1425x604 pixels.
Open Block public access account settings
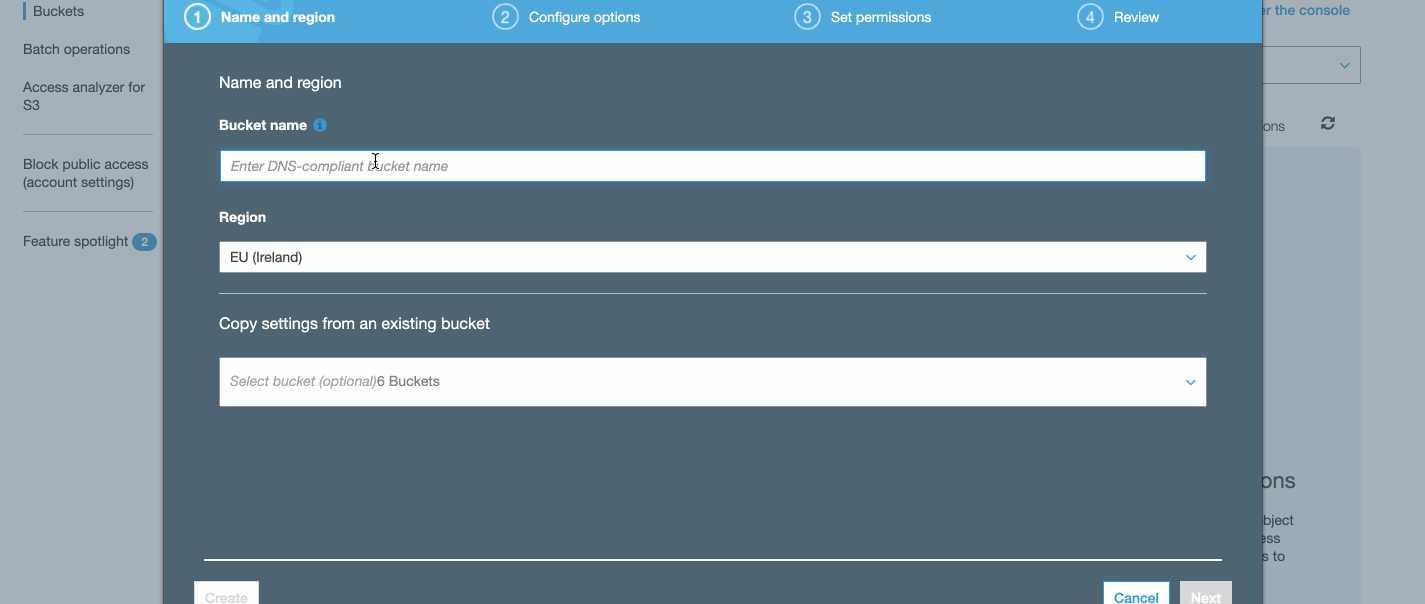(86, 172)
